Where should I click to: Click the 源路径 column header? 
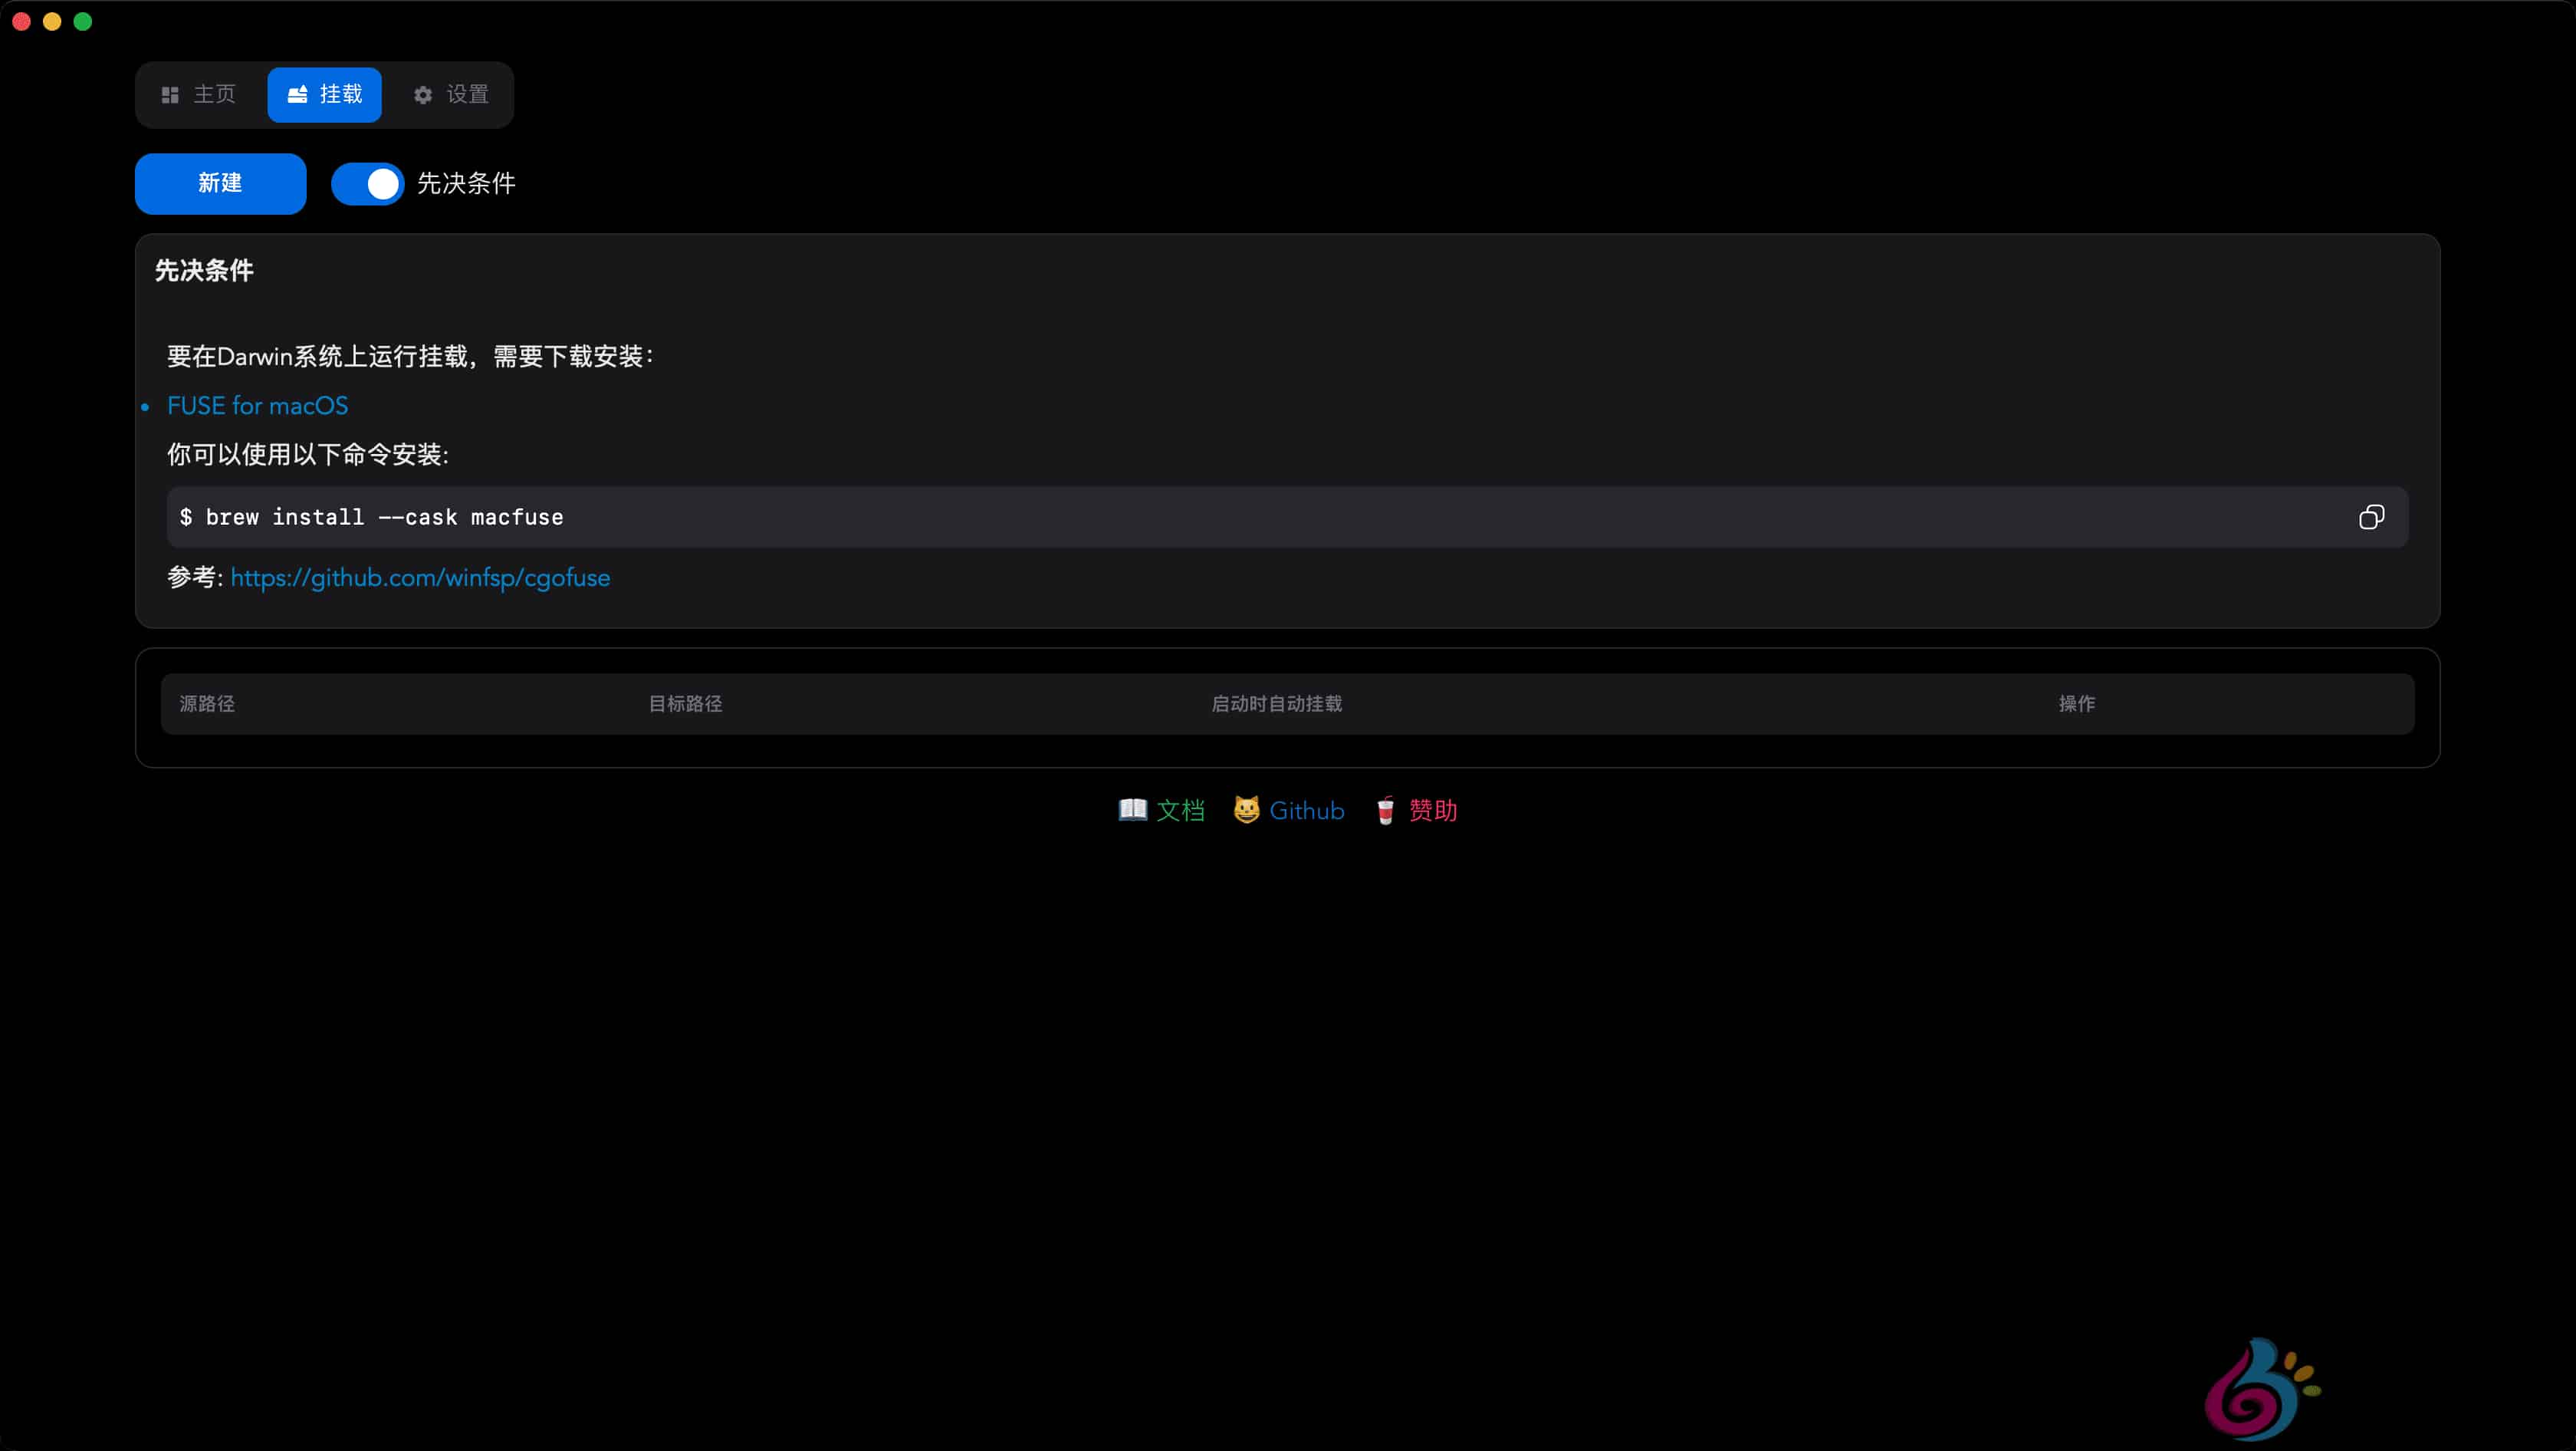tap(209, 703)
